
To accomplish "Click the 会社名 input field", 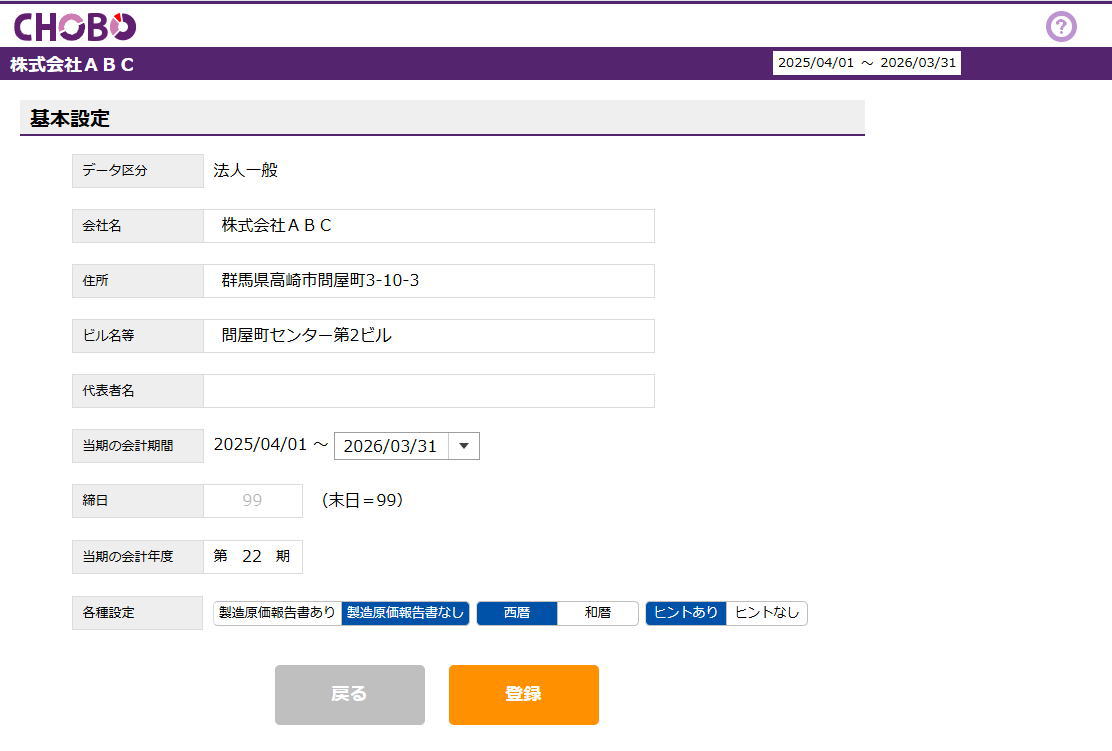I will click(x=429, y=226).
